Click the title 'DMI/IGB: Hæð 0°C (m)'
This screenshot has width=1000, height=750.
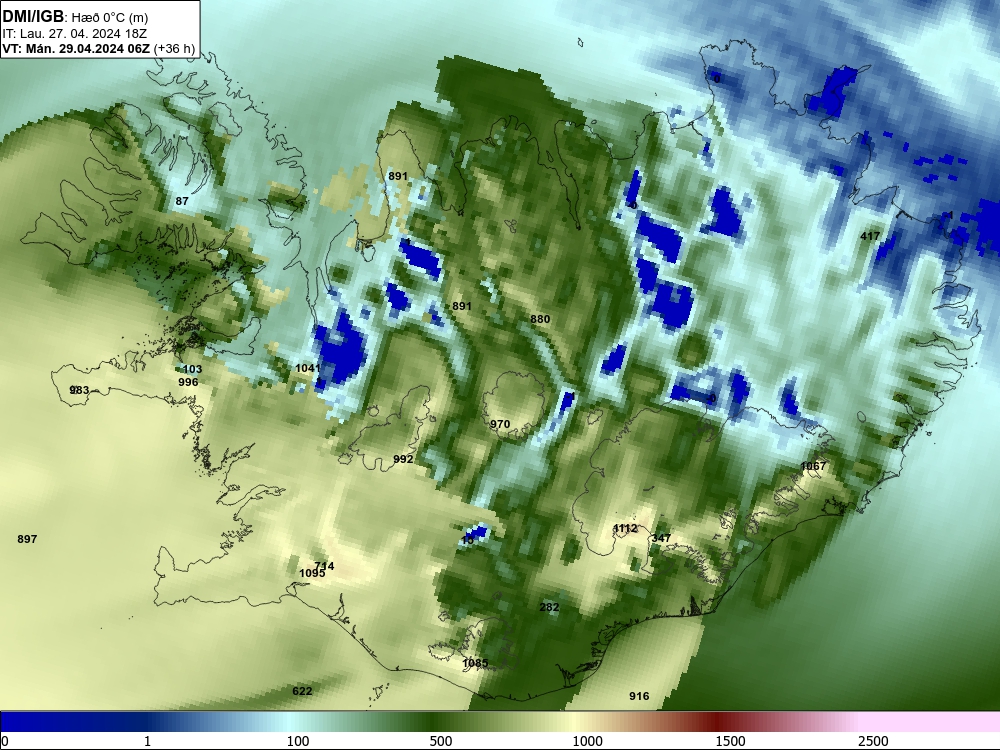pyautogui.click(x=75, y=17)
